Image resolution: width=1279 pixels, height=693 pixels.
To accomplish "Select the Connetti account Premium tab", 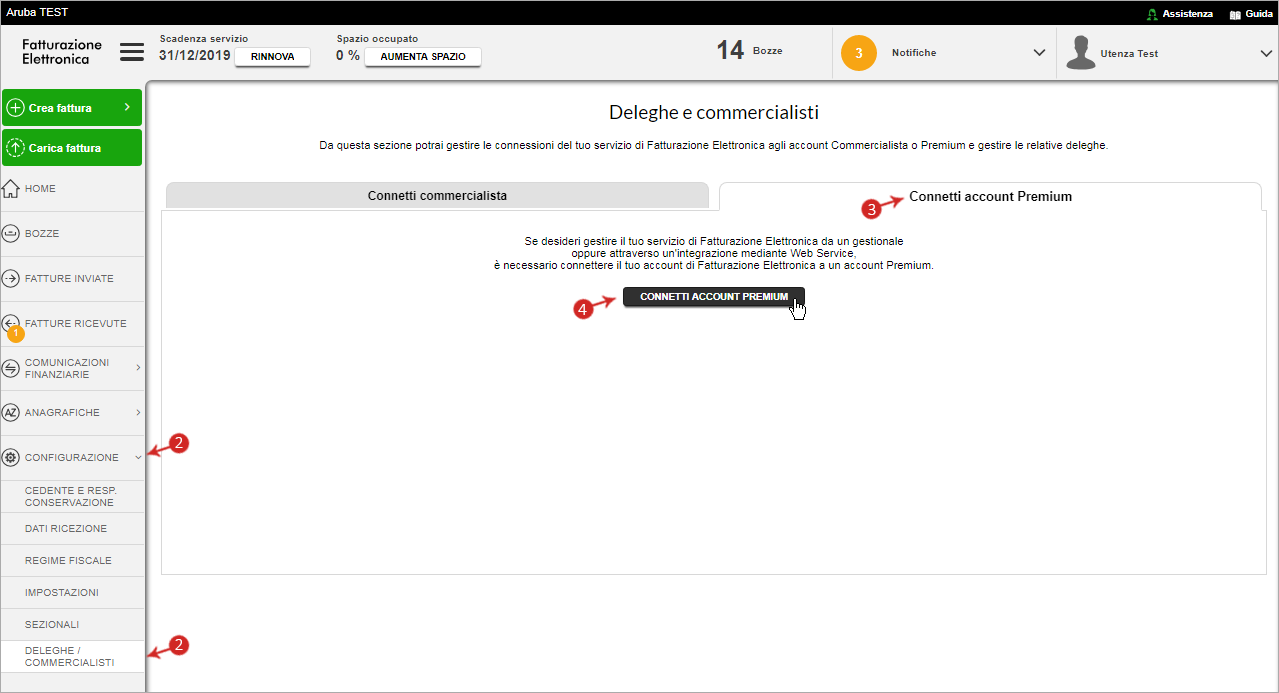I will (990, 196).
